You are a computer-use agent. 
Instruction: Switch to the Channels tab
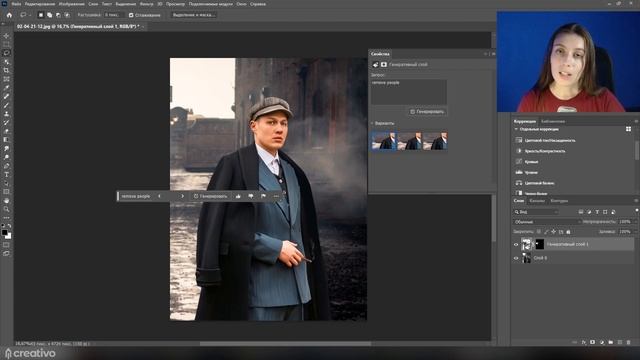tap(537, 201)
